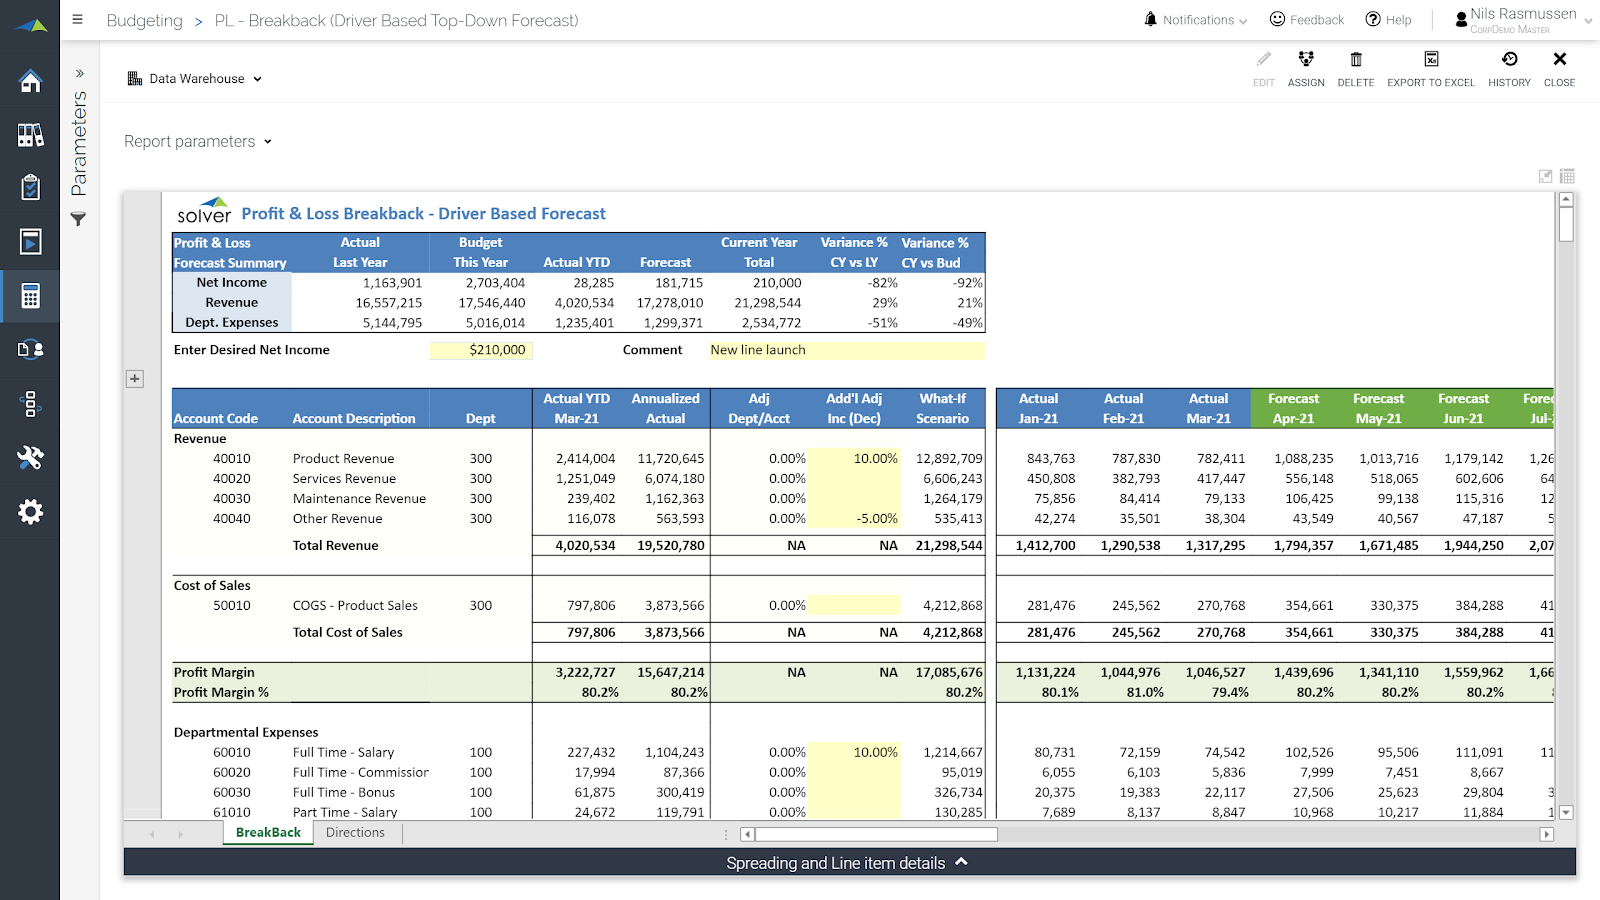Expand grouped rows with plus button

[x=135, y=379]
